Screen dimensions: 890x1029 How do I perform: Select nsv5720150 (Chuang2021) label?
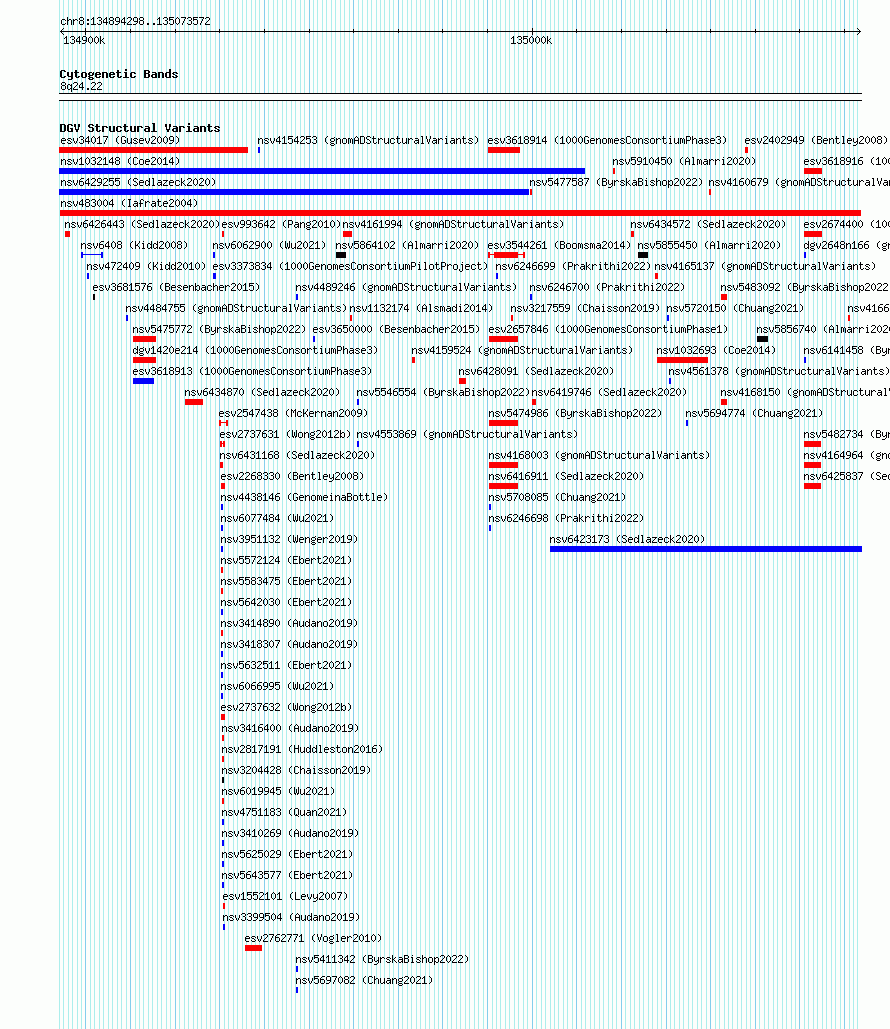[x=734, y=308]
